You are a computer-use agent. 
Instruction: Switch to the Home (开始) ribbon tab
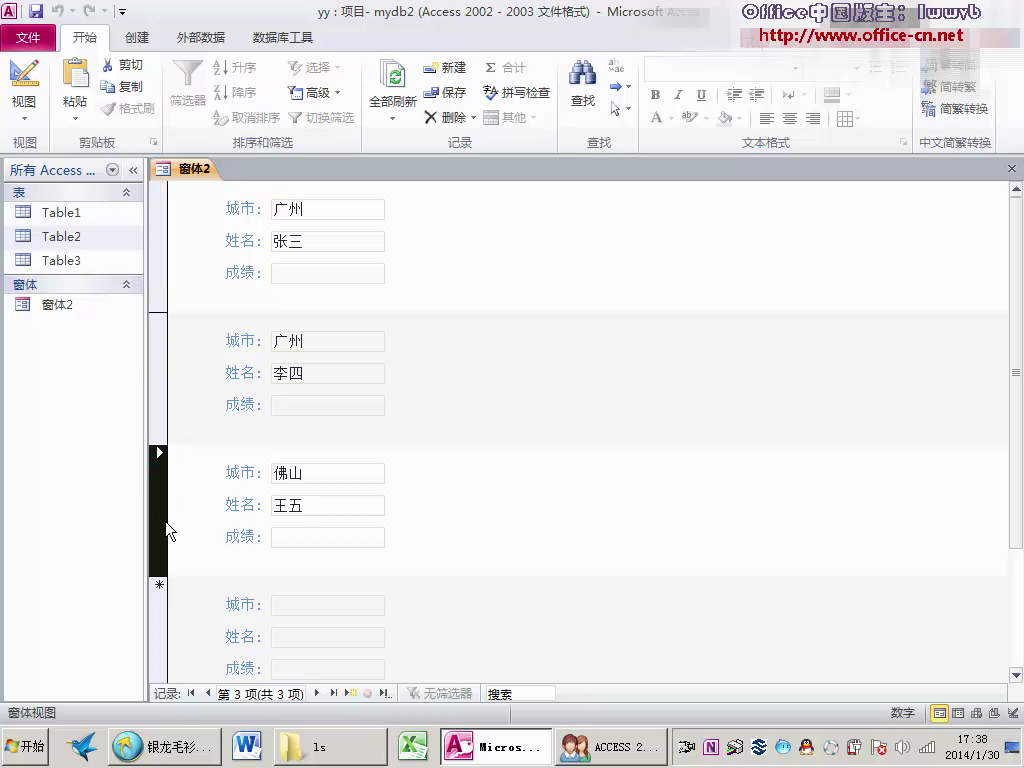click(84, 38)
